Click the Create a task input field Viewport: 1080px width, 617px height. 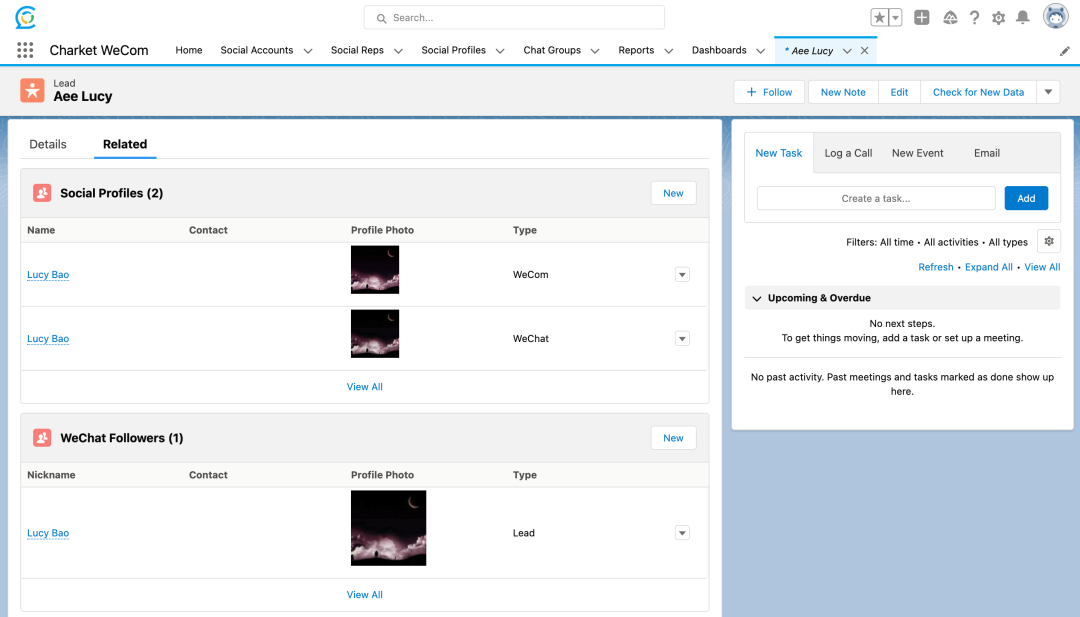coord(876,198)
